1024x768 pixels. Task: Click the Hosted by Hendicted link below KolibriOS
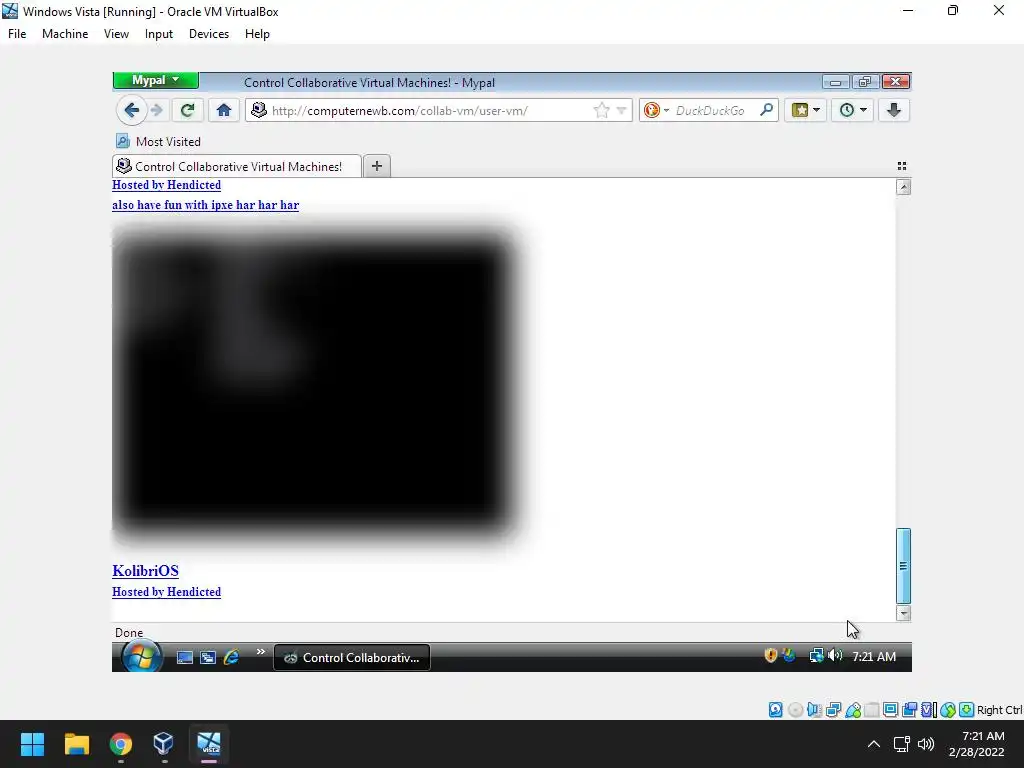pos(167,592)
